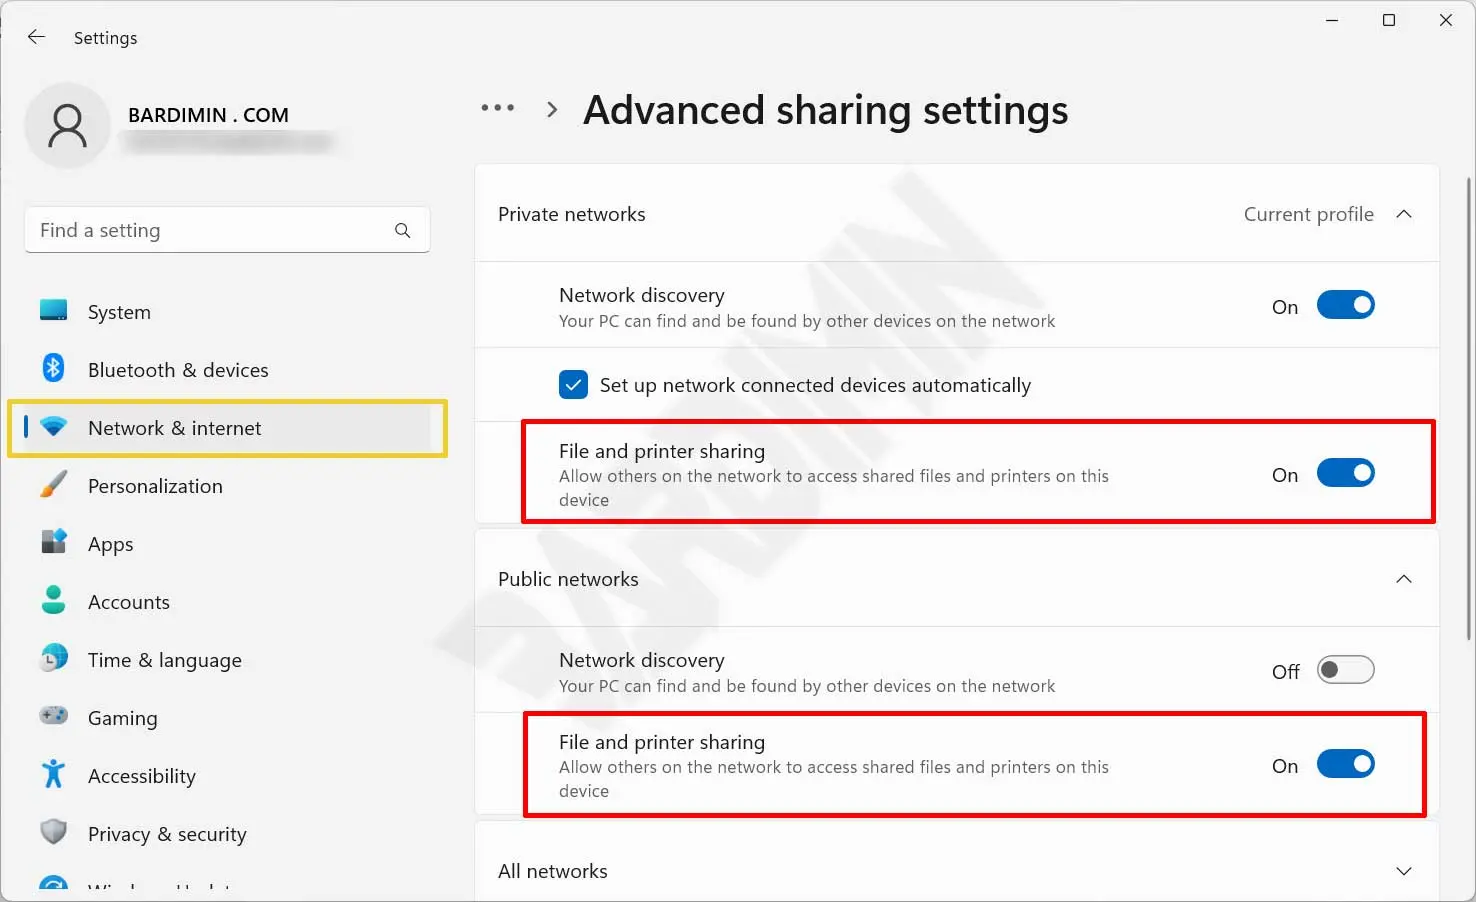Click the breadcrumb ellipsis button

tap(497, 108)
